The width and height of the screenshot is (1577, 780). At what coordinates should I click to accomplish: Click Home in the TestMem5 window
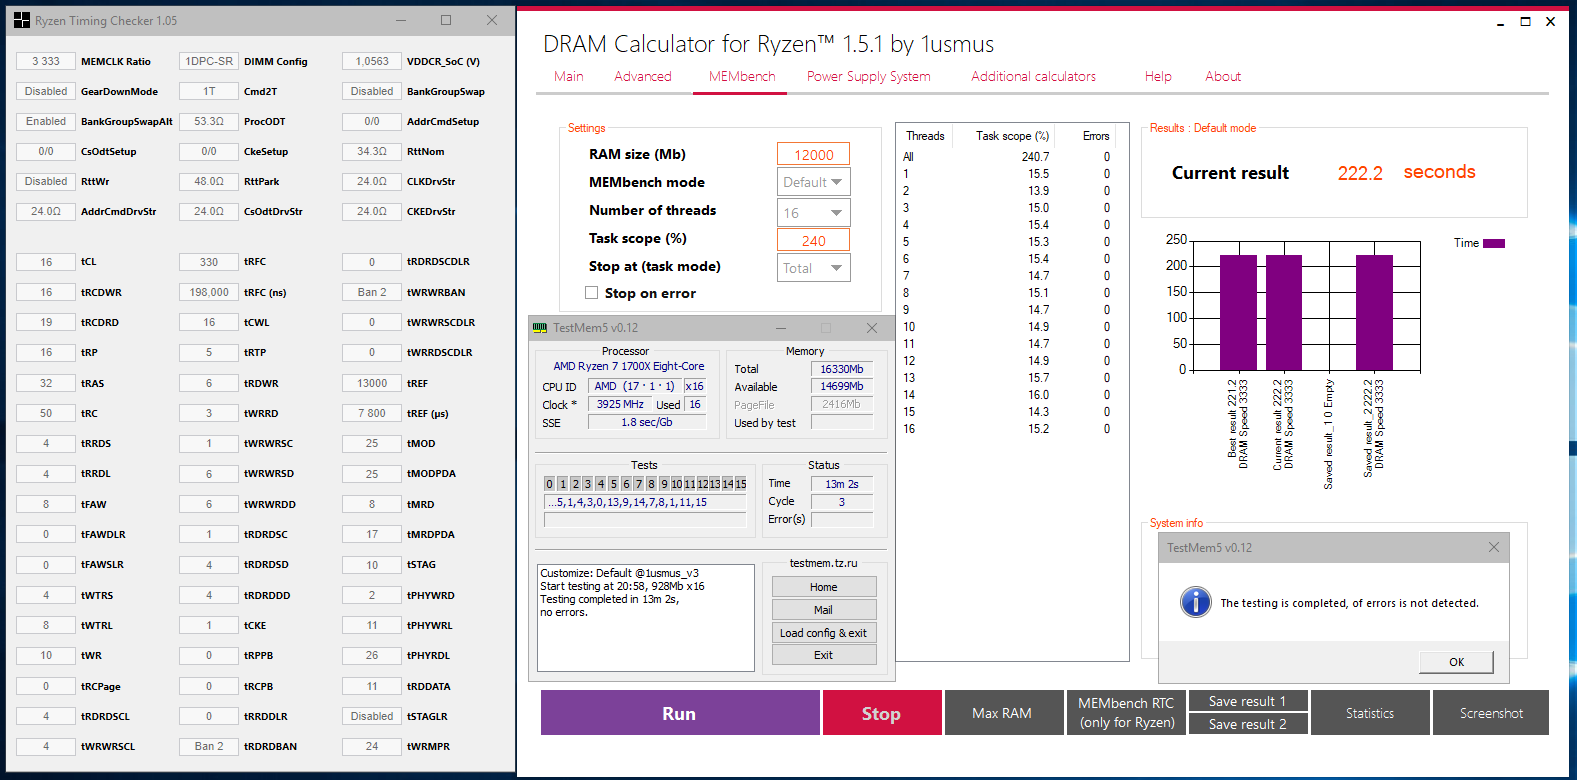point(824,587)
